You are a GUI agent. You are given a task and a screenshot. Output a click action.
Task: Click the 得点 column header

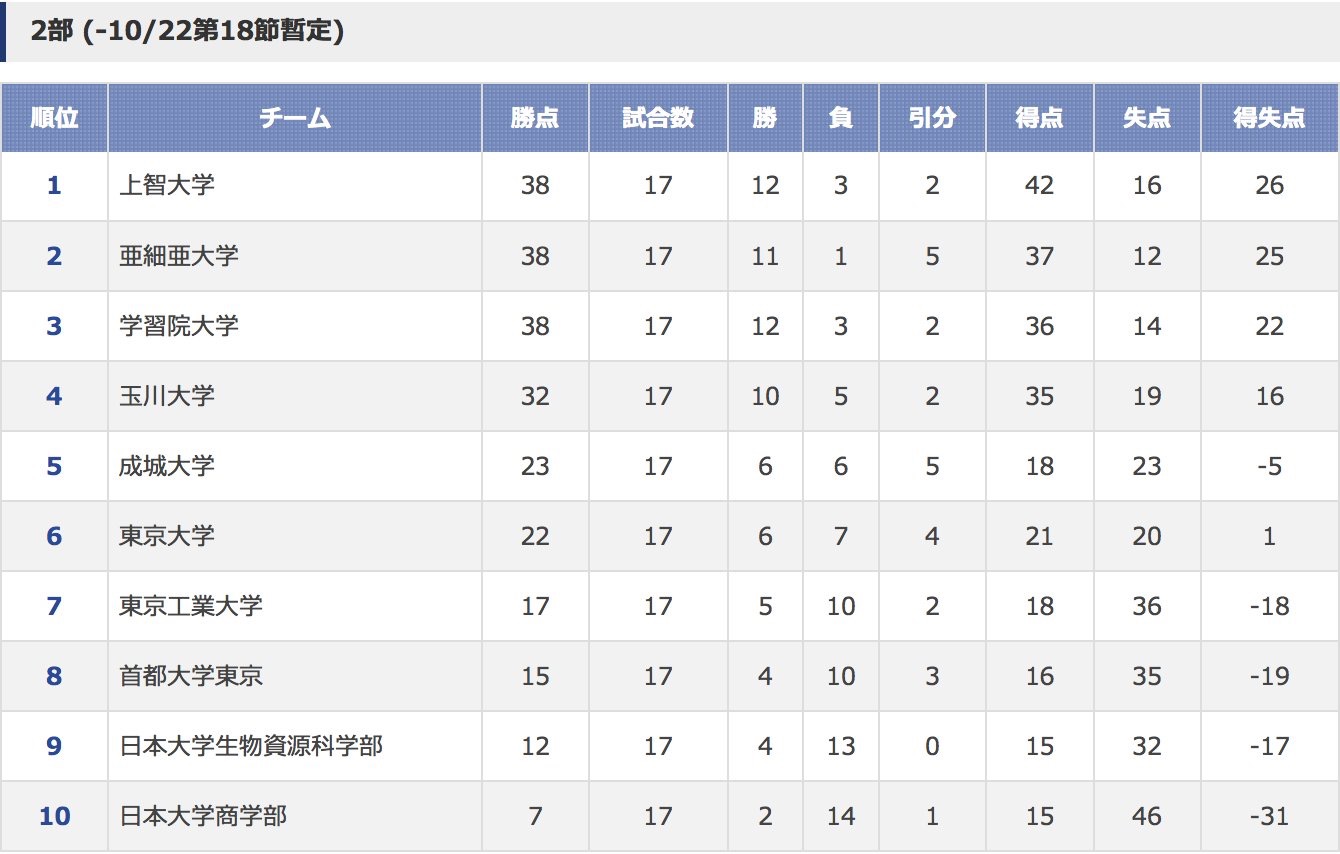tap(1040, 118)
